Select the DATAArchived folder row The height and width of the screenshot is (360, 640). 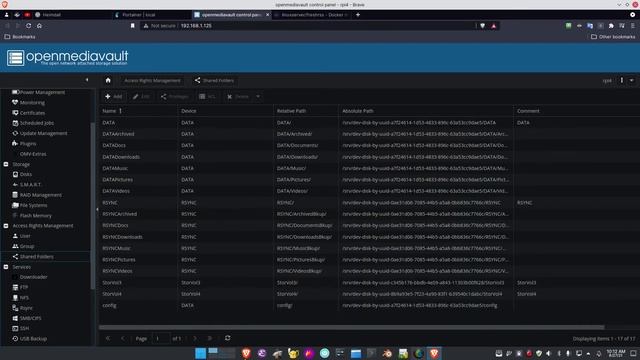369,134
